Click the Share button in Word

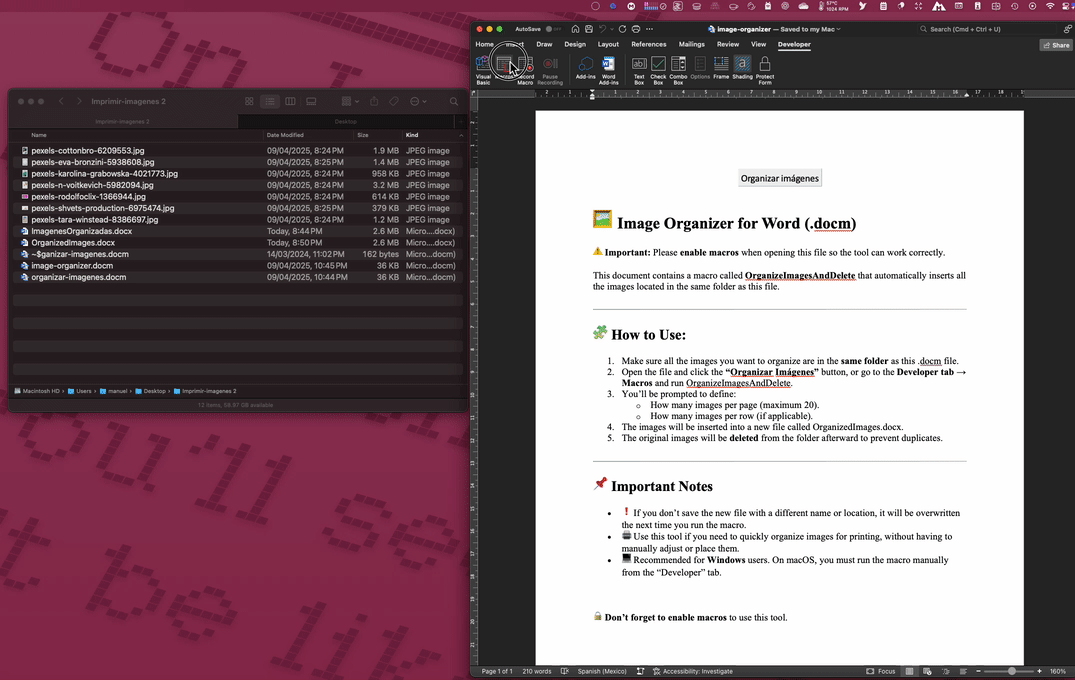click(1056, 45)
